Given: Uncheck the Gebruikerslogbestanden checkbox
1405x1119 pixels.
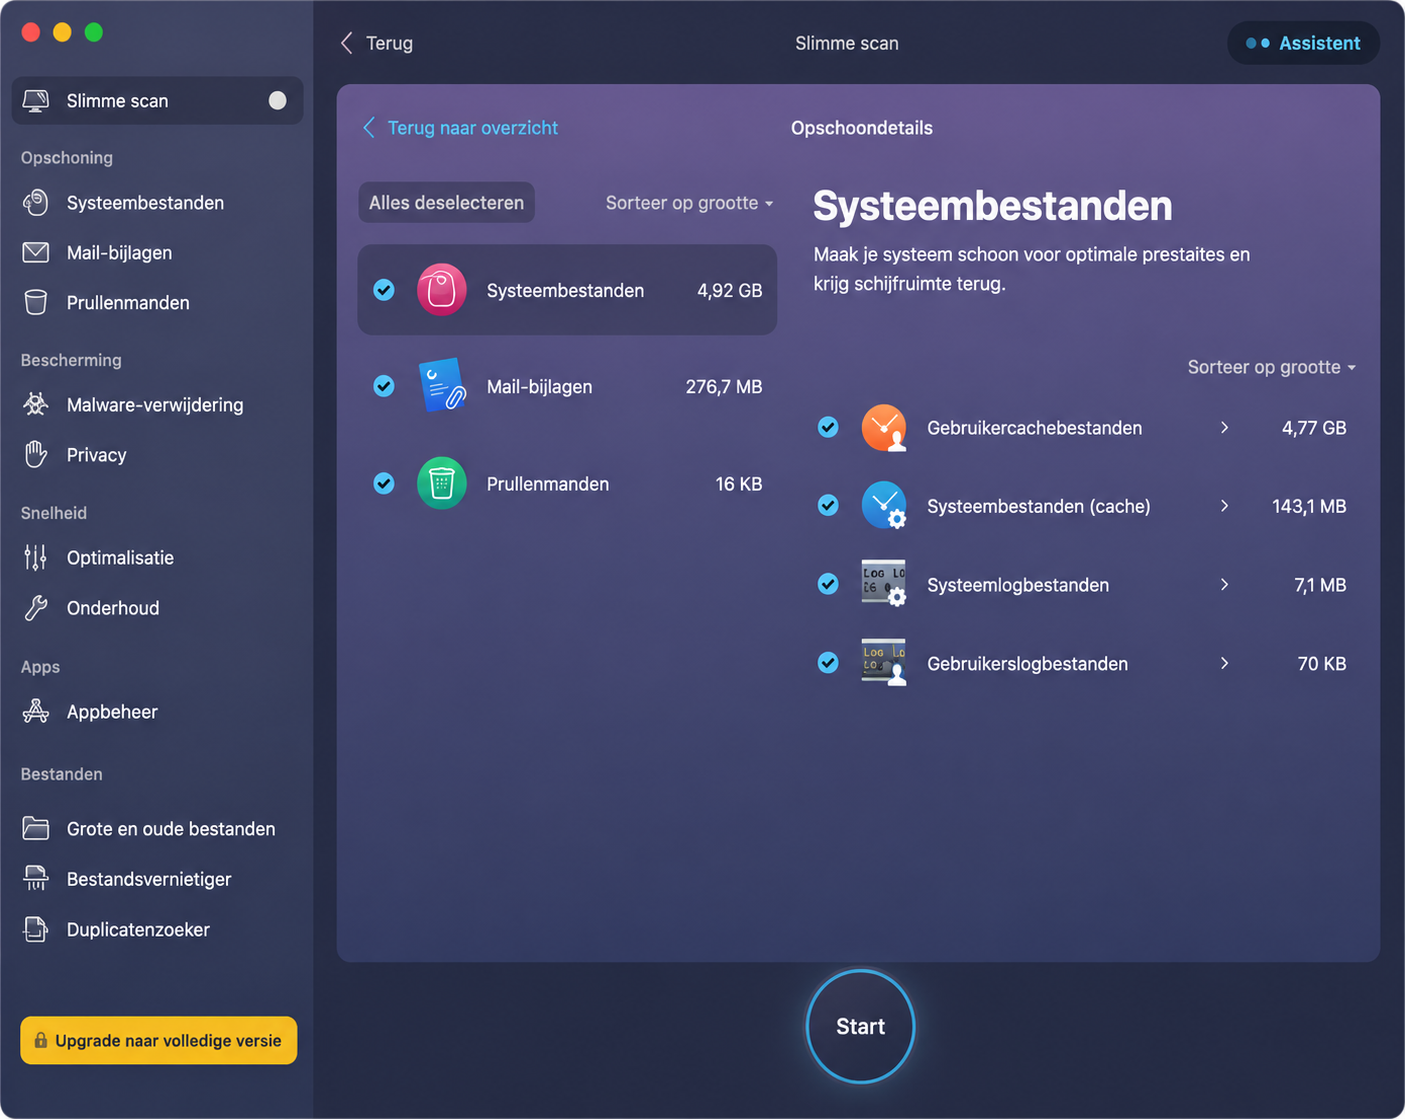Looking at the screenshot, I should click(x=828, y=662).
